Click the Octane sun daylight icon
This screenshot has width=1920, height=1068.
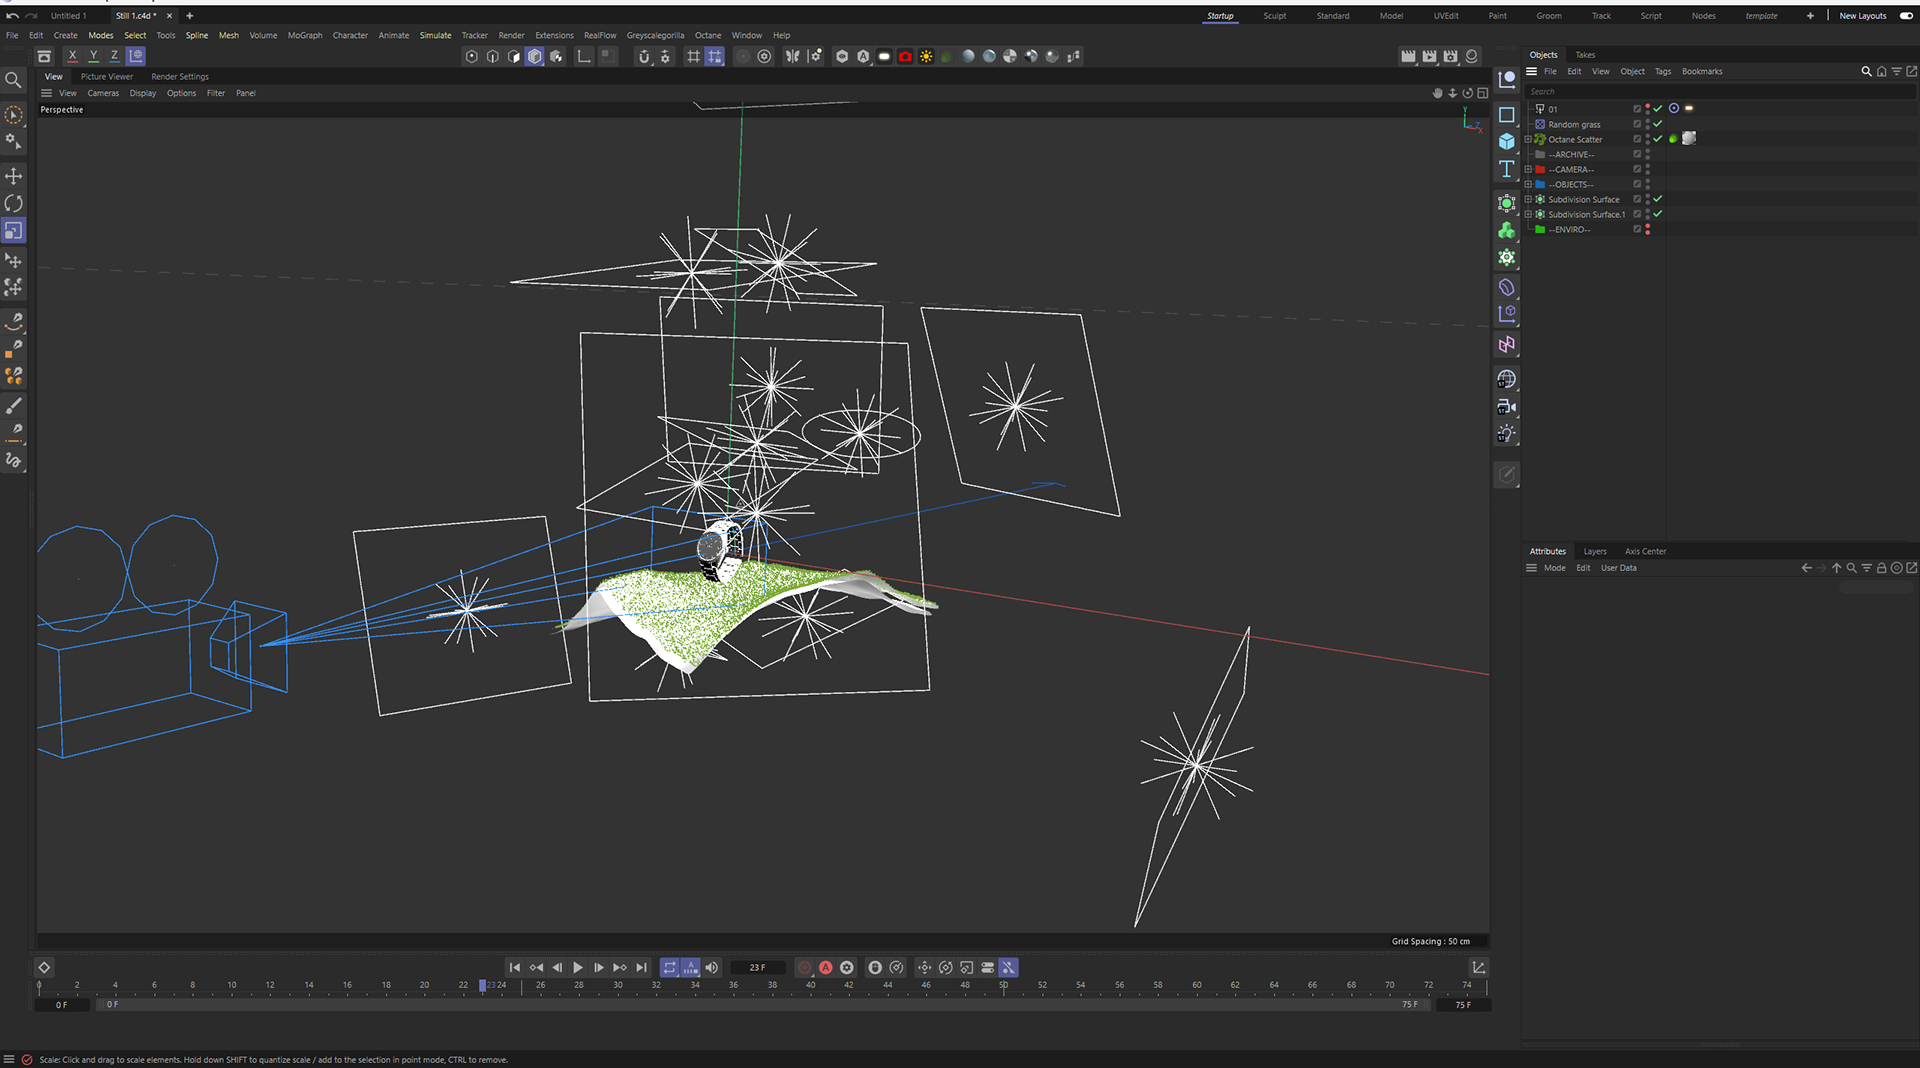coord(926,57)
